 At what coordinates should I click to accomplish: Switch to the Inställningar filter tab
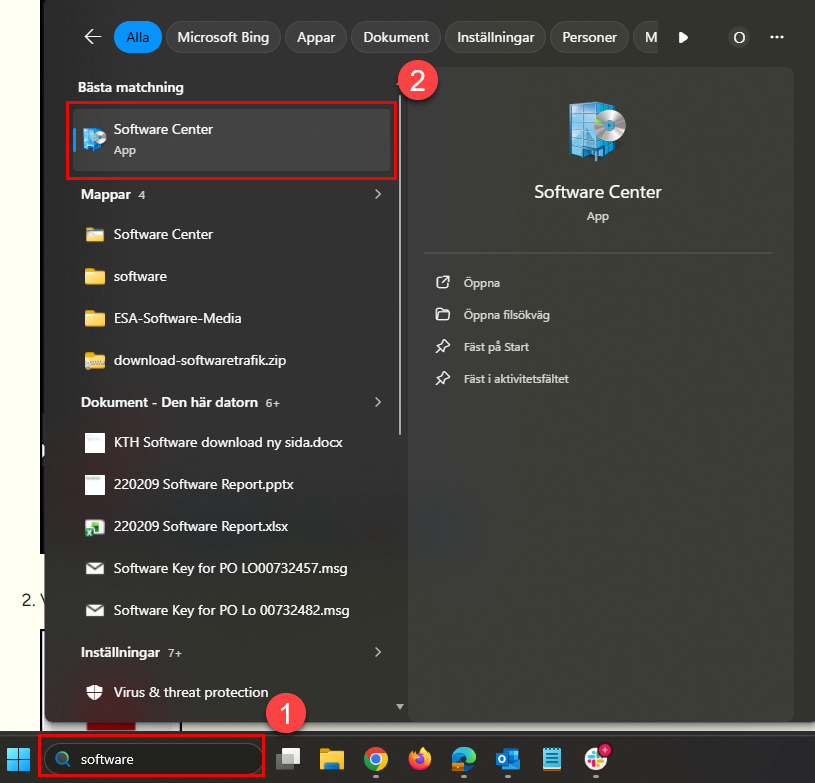click(x=495, y=37)
